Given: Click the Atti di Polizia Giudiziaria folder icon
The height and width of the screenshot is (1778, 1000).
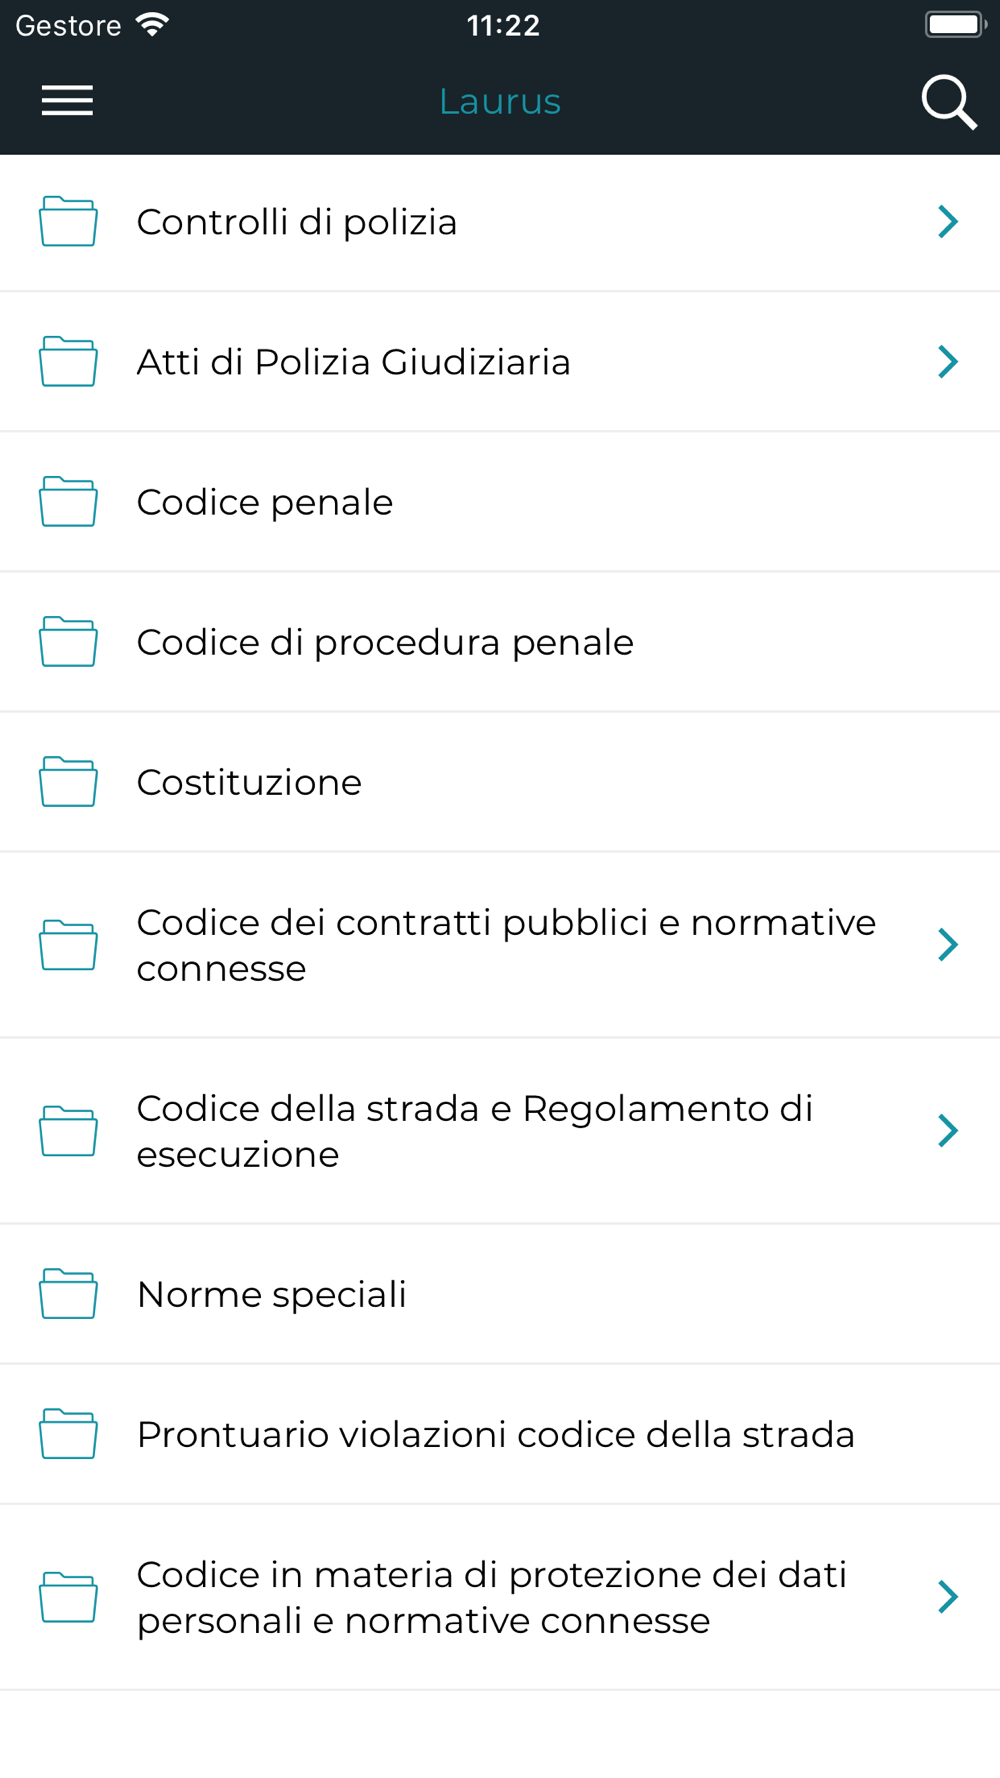Looking at the screenshot, I should tap(68, 361).
